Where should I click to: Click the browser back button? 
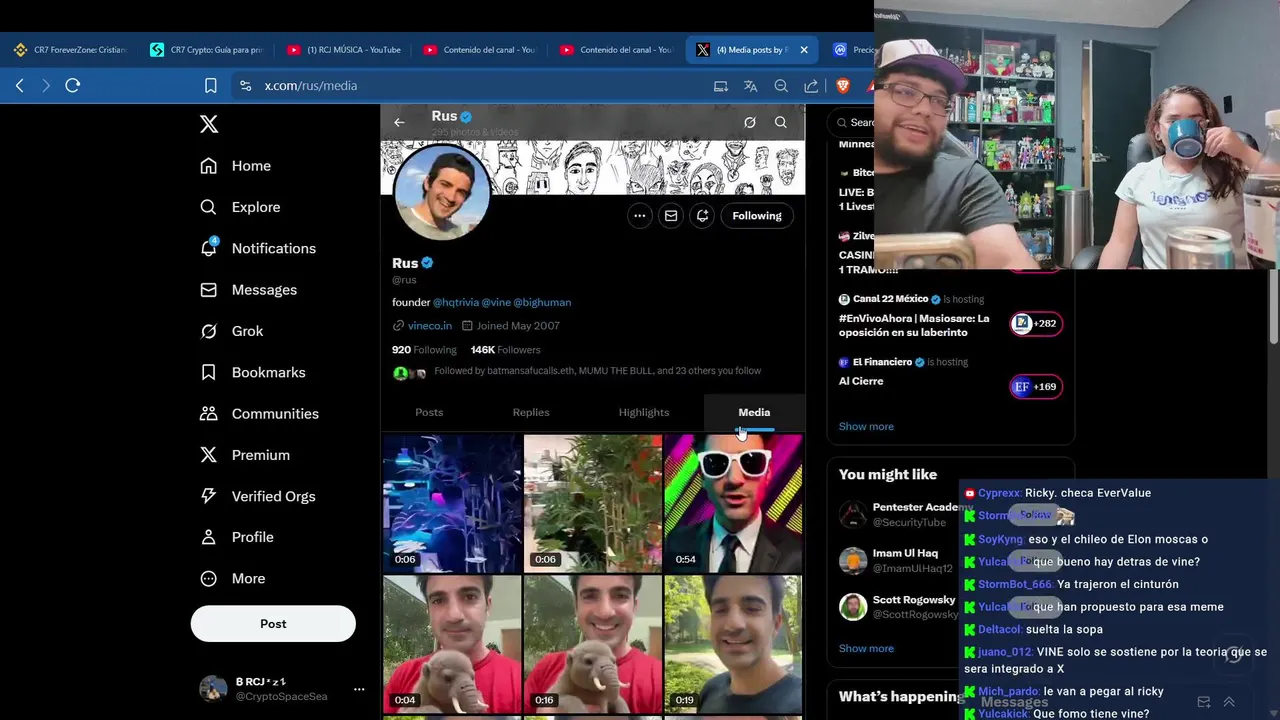click(x=19, y=86)
